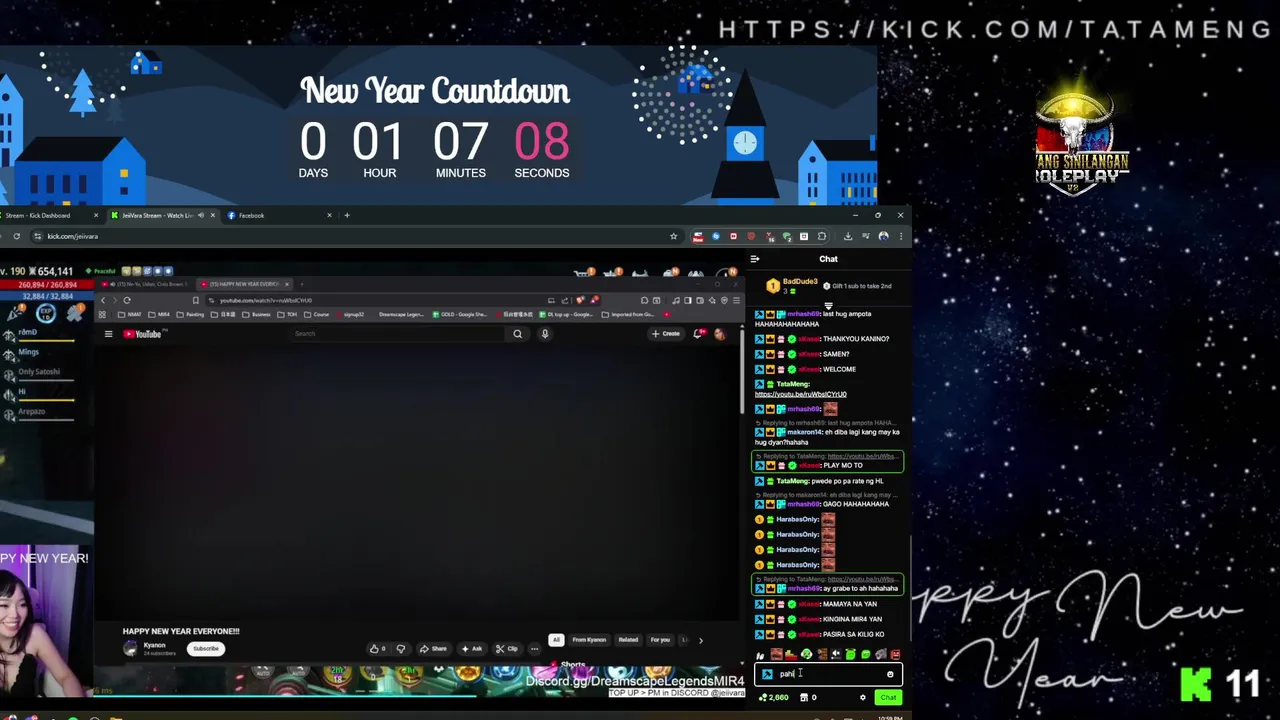The height and width of the screenshot is (720, 1280).
Task: Show more filter chips with right arrow
Action: coord(700,640)
